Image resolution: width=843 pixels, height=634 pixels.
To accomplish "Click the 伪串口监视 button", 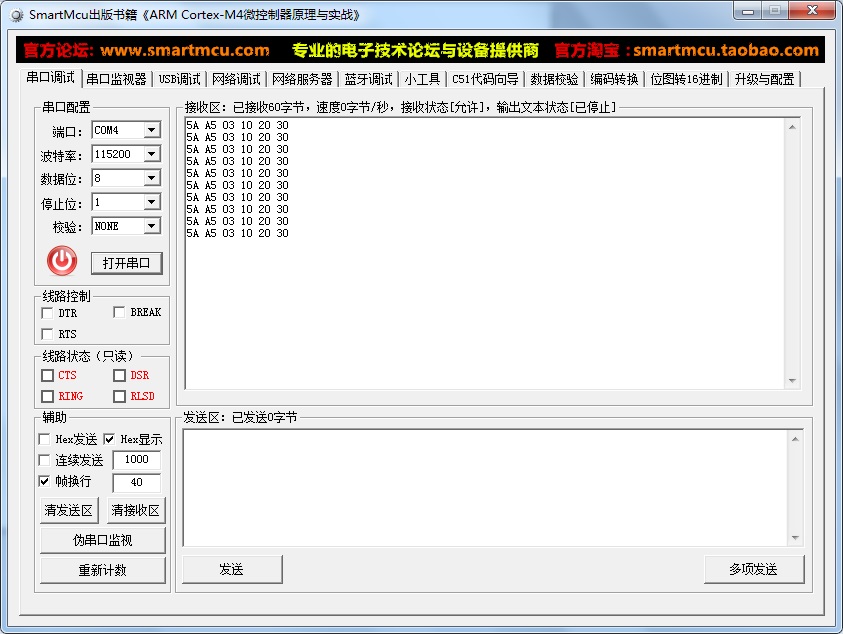I will coord(102,540).
